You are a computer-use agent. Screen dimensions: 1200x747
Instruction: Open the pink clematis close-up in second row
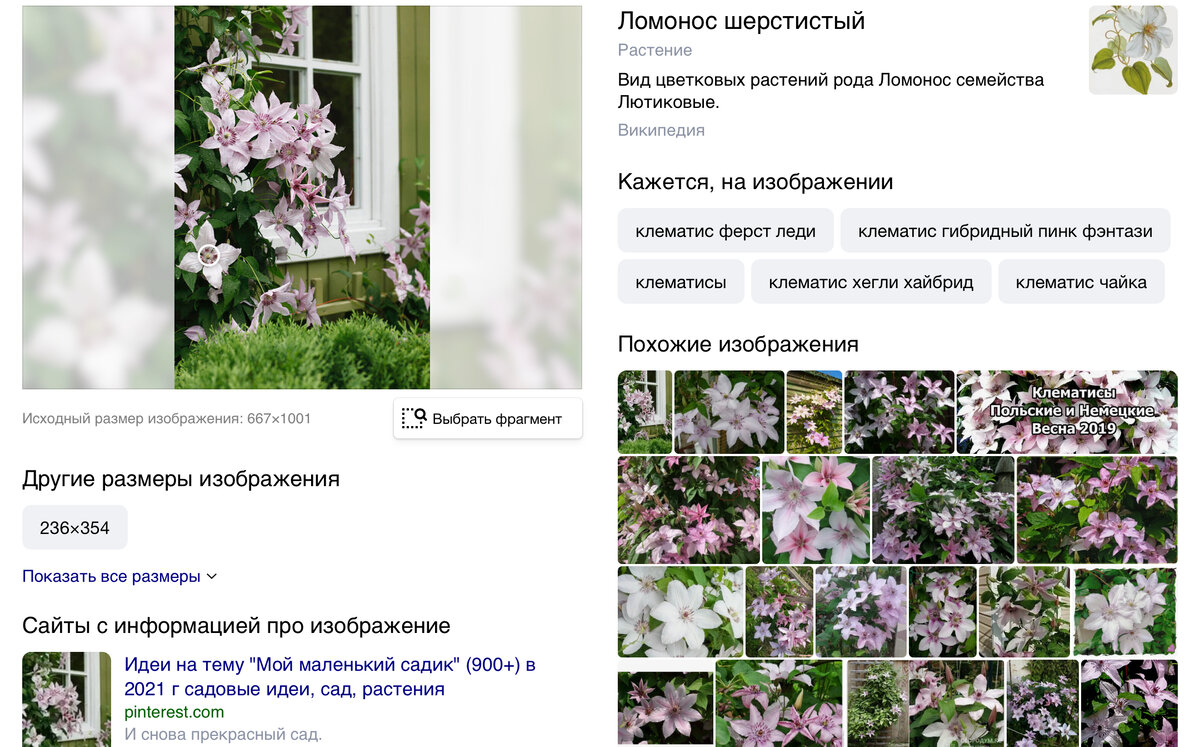[816, 510]
